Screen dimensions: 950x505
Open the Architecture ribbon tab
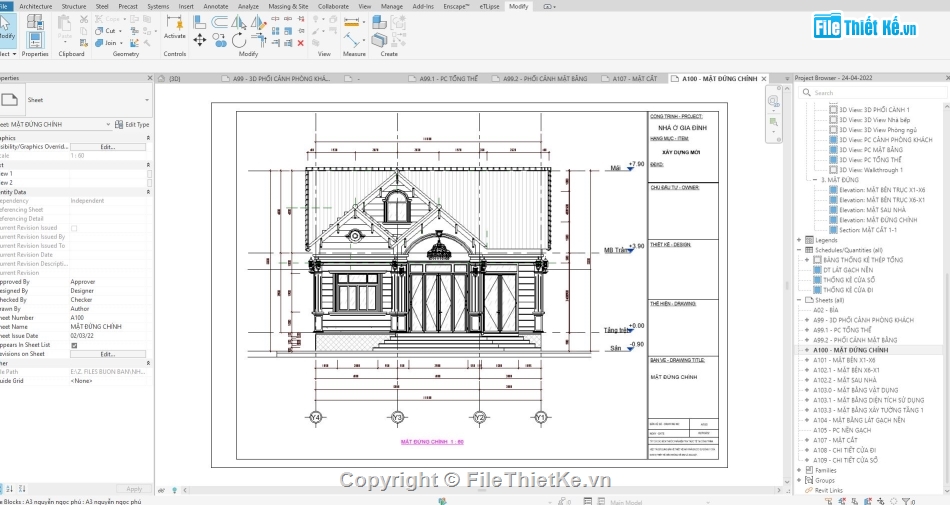tap(36, 6)
